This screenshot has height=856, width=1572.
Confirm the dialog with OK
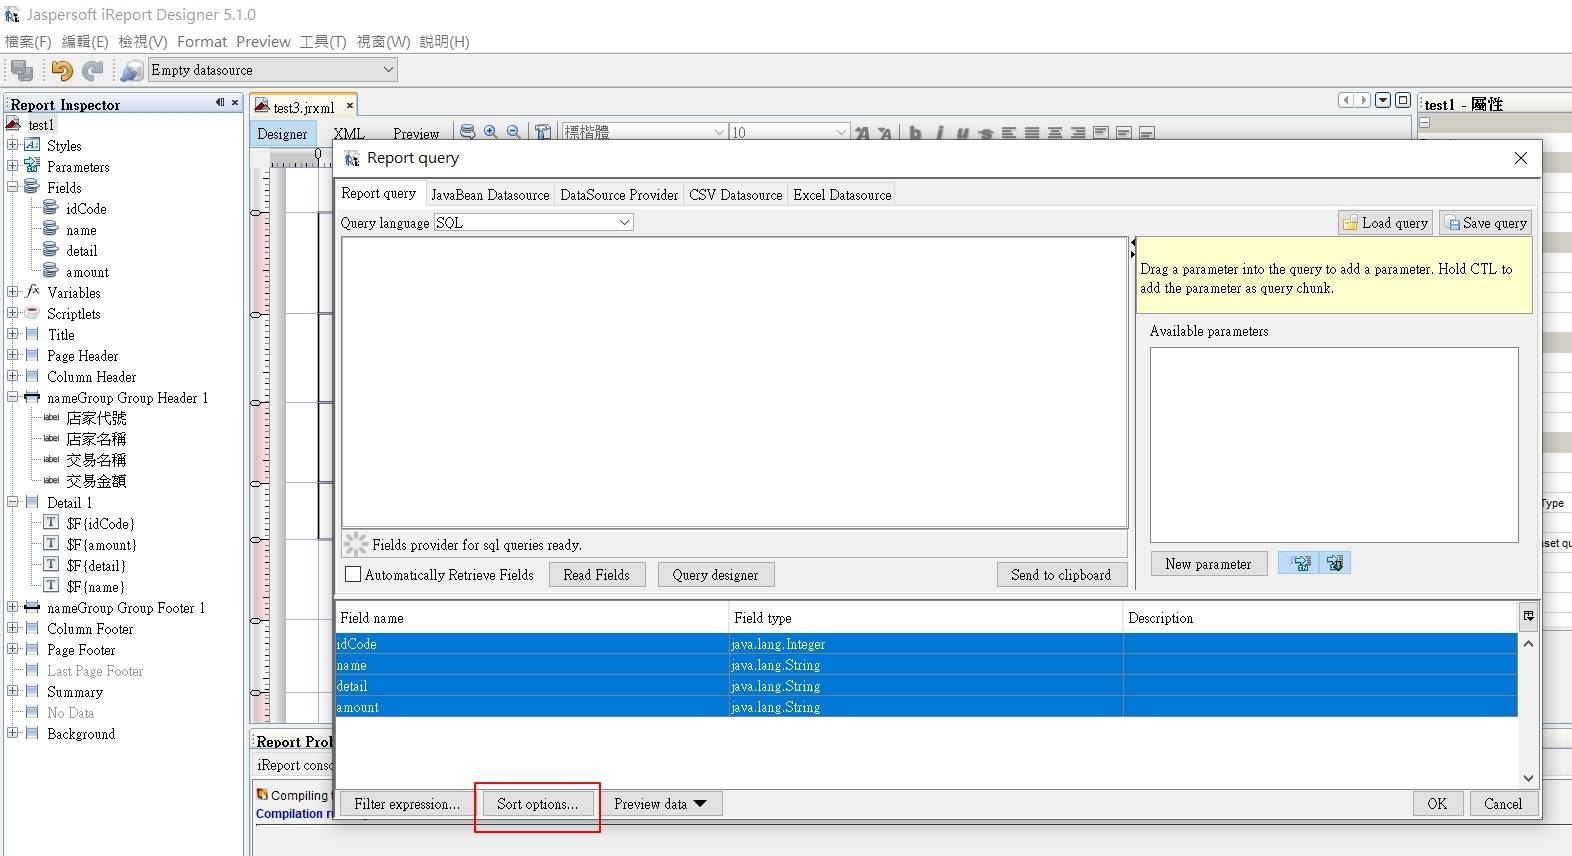(1437, 804)
